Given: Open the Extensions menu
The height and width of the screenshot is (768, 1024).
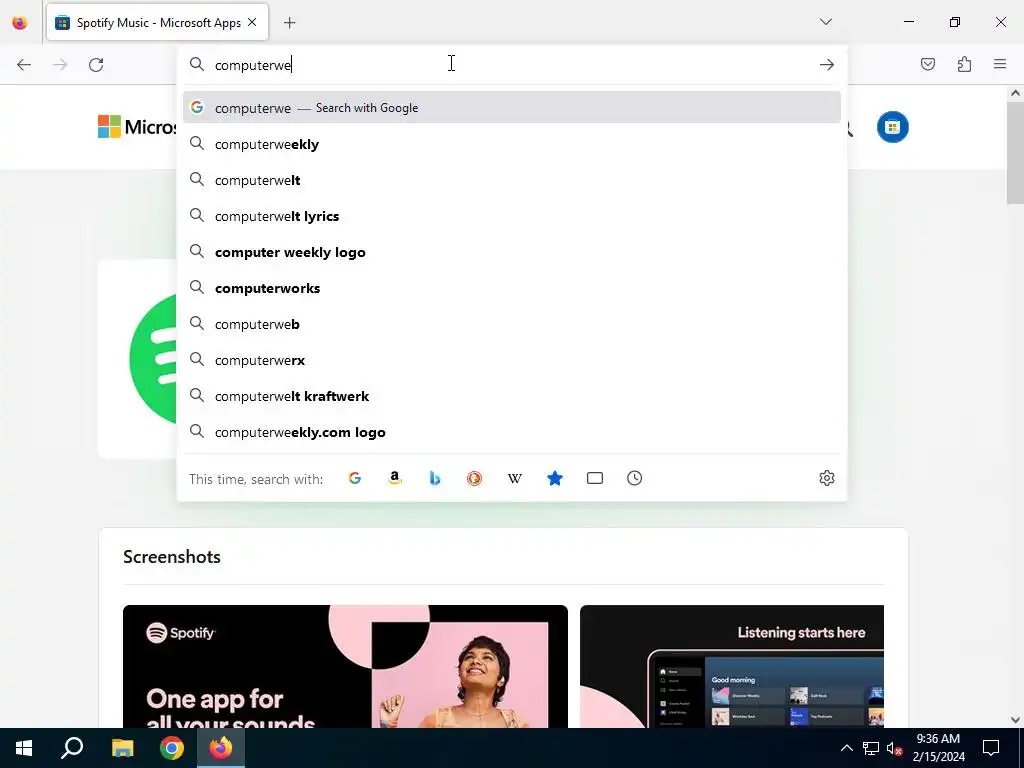Looking at the screenshot, I should click(964, 64).
